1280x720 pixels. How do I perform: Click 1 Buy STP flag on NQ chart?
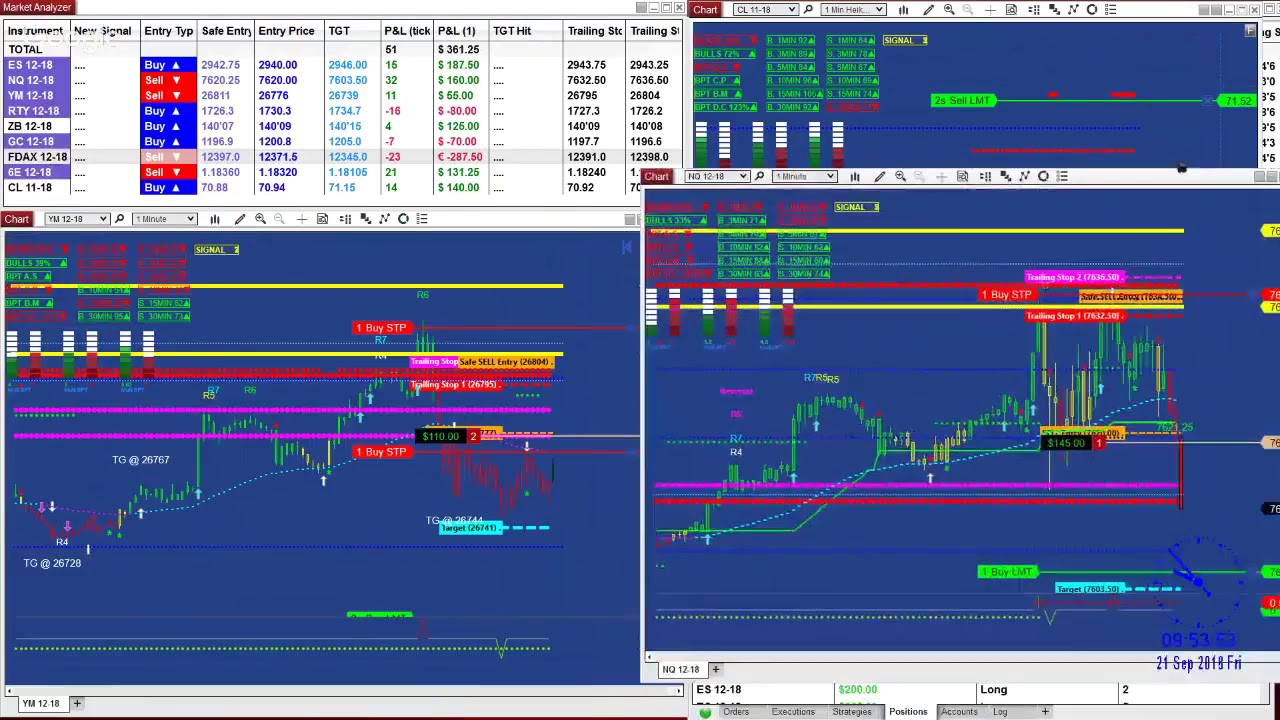1006,295
